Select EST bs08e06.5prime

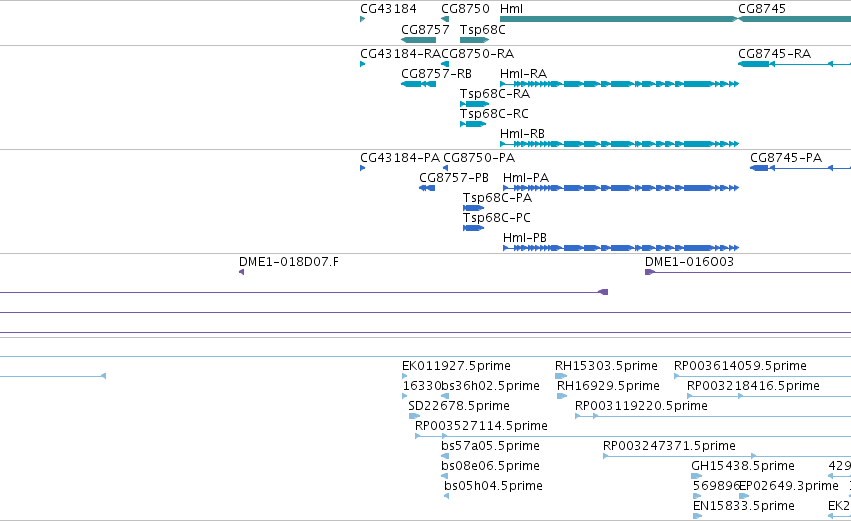coord(491,467)
